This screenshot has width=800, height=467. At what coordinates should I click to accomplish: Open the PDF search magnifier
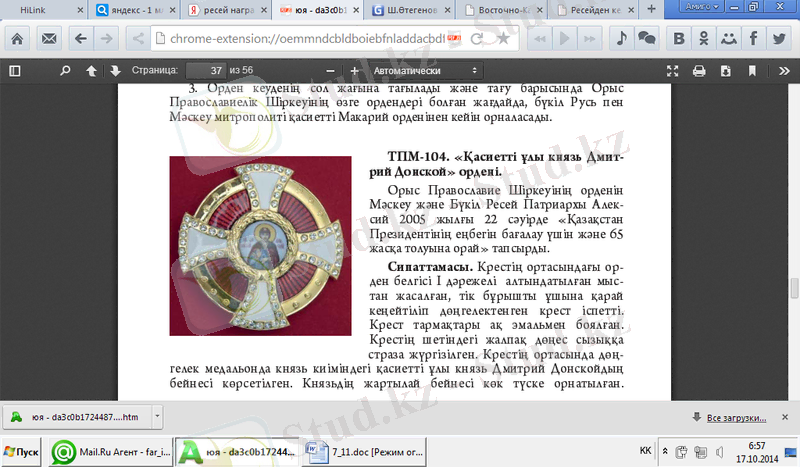(66, 72)
